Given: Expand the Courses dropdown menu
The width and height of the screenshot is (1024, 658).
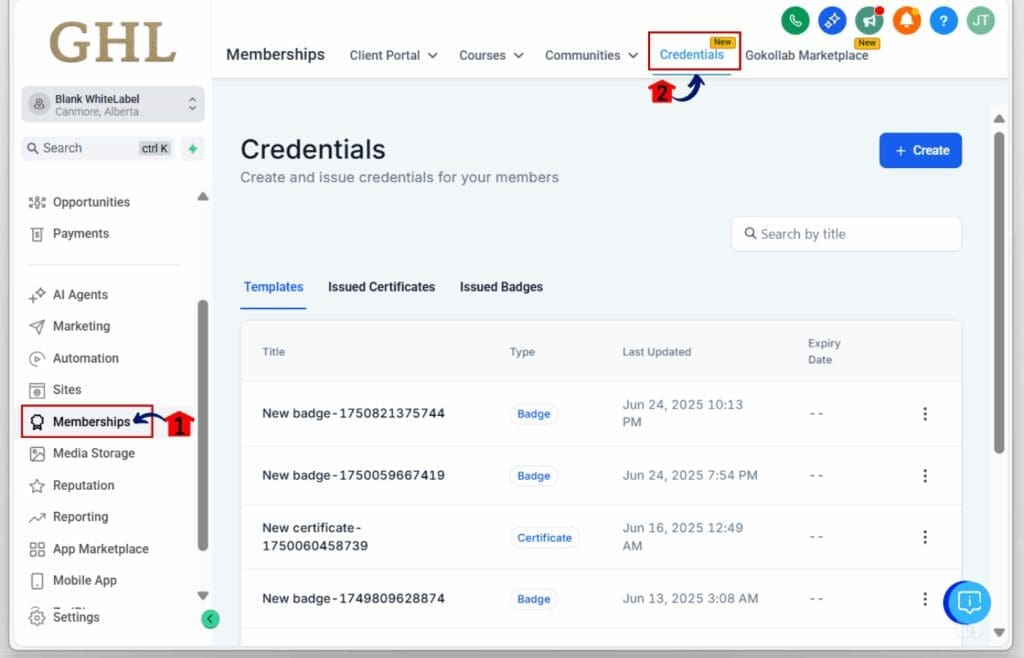Looking at the screenshot, I should [x=491, y=55].
